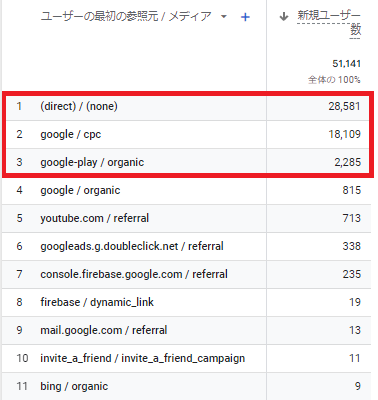The image size is (378, 400).
Task: Select the mail.google.com / referral row label
Action: [x=104, y=330]
